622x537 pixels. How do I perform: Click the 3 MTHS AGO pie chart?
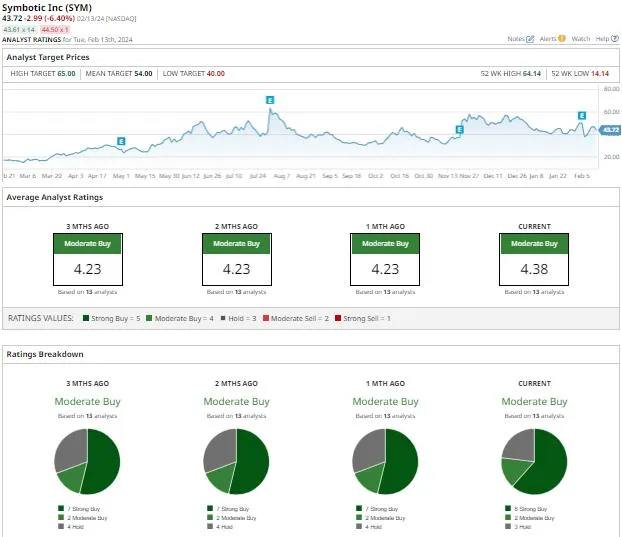point(87,461)
